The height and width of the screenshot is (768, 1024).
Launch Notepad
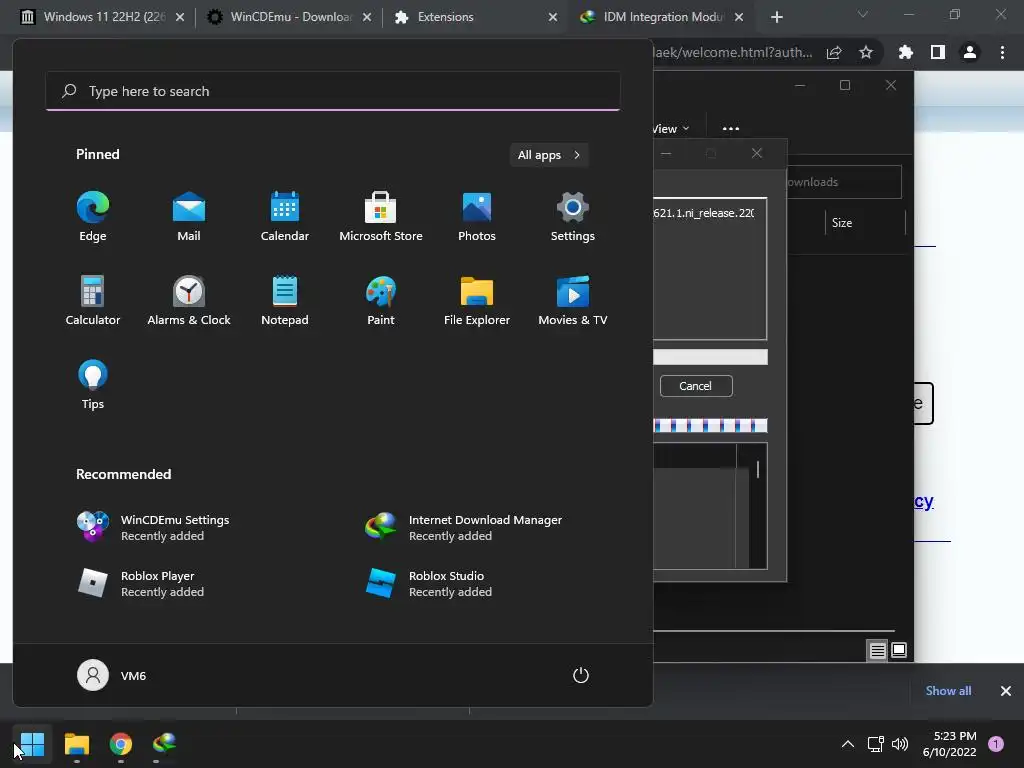285,300
